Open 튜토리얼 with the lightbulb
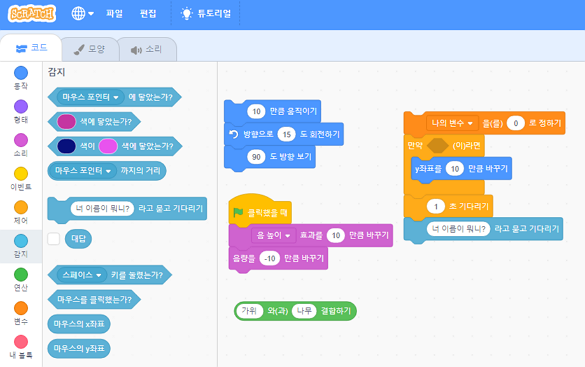Image resolution: width=585 pixels, height=367 pixels. pos(206,14)
